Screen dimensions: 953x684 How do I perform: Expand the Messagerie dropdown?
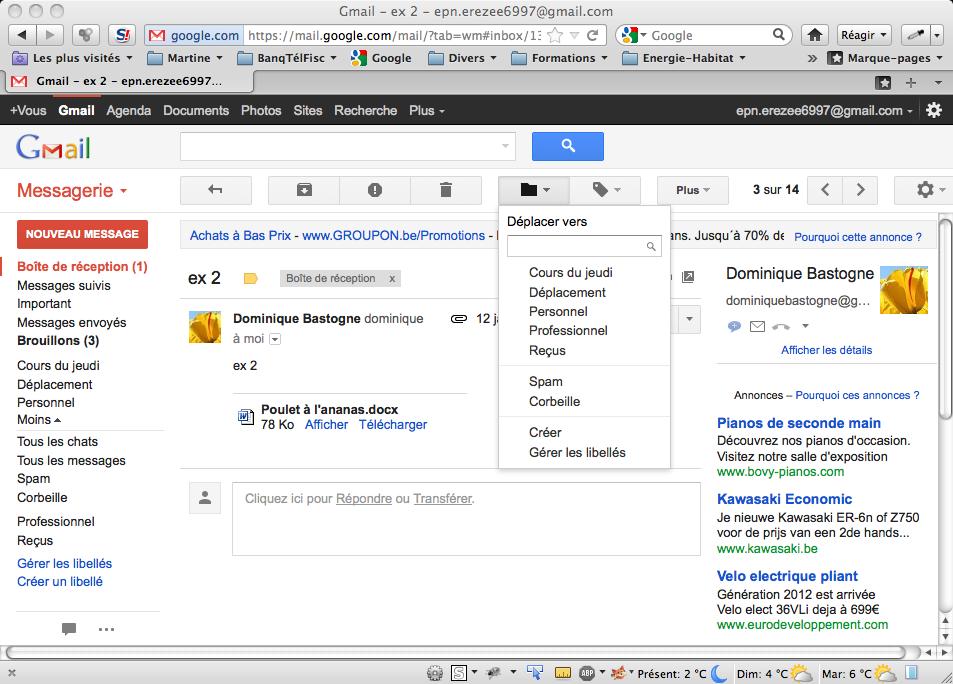click(72, 190)
